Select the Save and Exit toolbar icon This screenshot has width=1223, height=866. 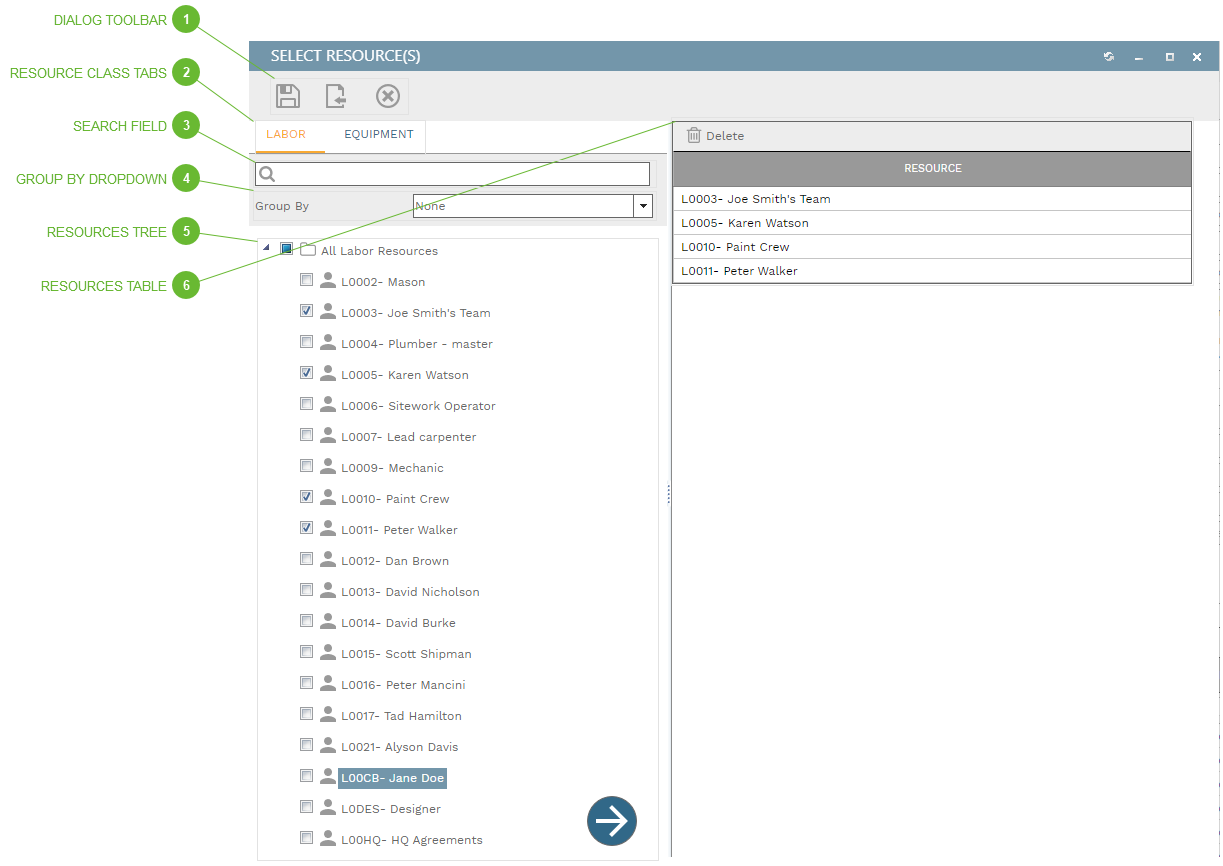click(336, 95)
